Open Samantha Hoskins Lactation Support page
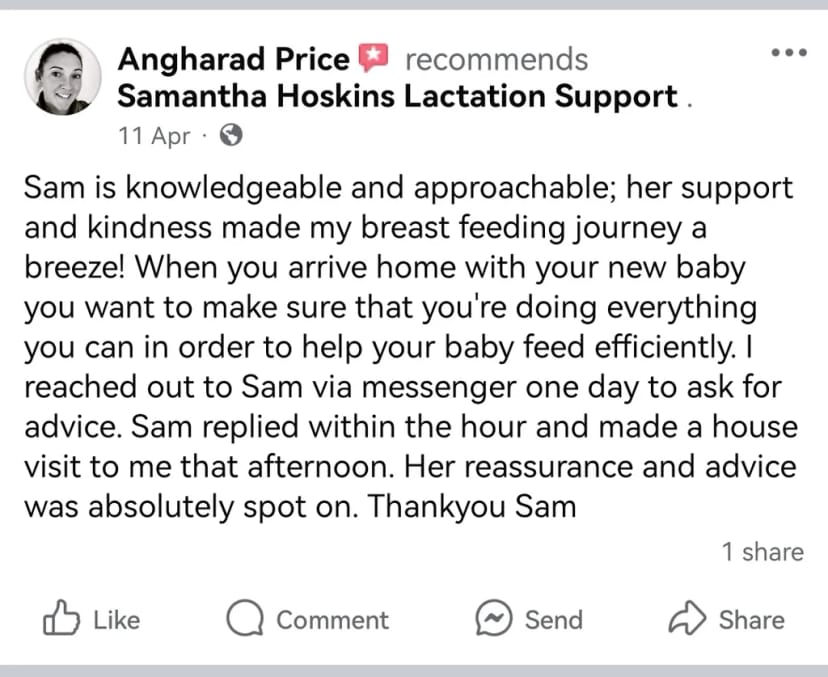 coord(397,97)
